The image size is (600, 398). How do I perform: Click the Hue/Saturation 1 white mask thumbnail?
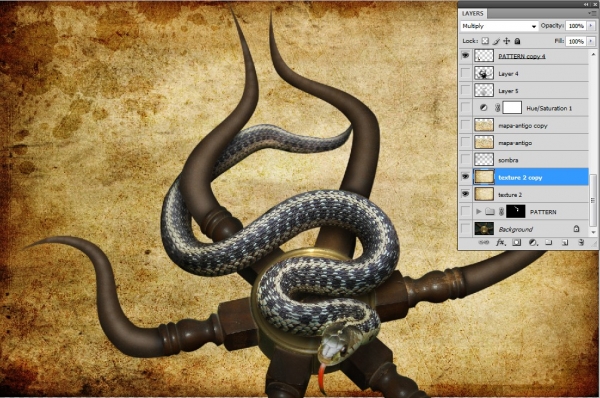click(512, 108)
